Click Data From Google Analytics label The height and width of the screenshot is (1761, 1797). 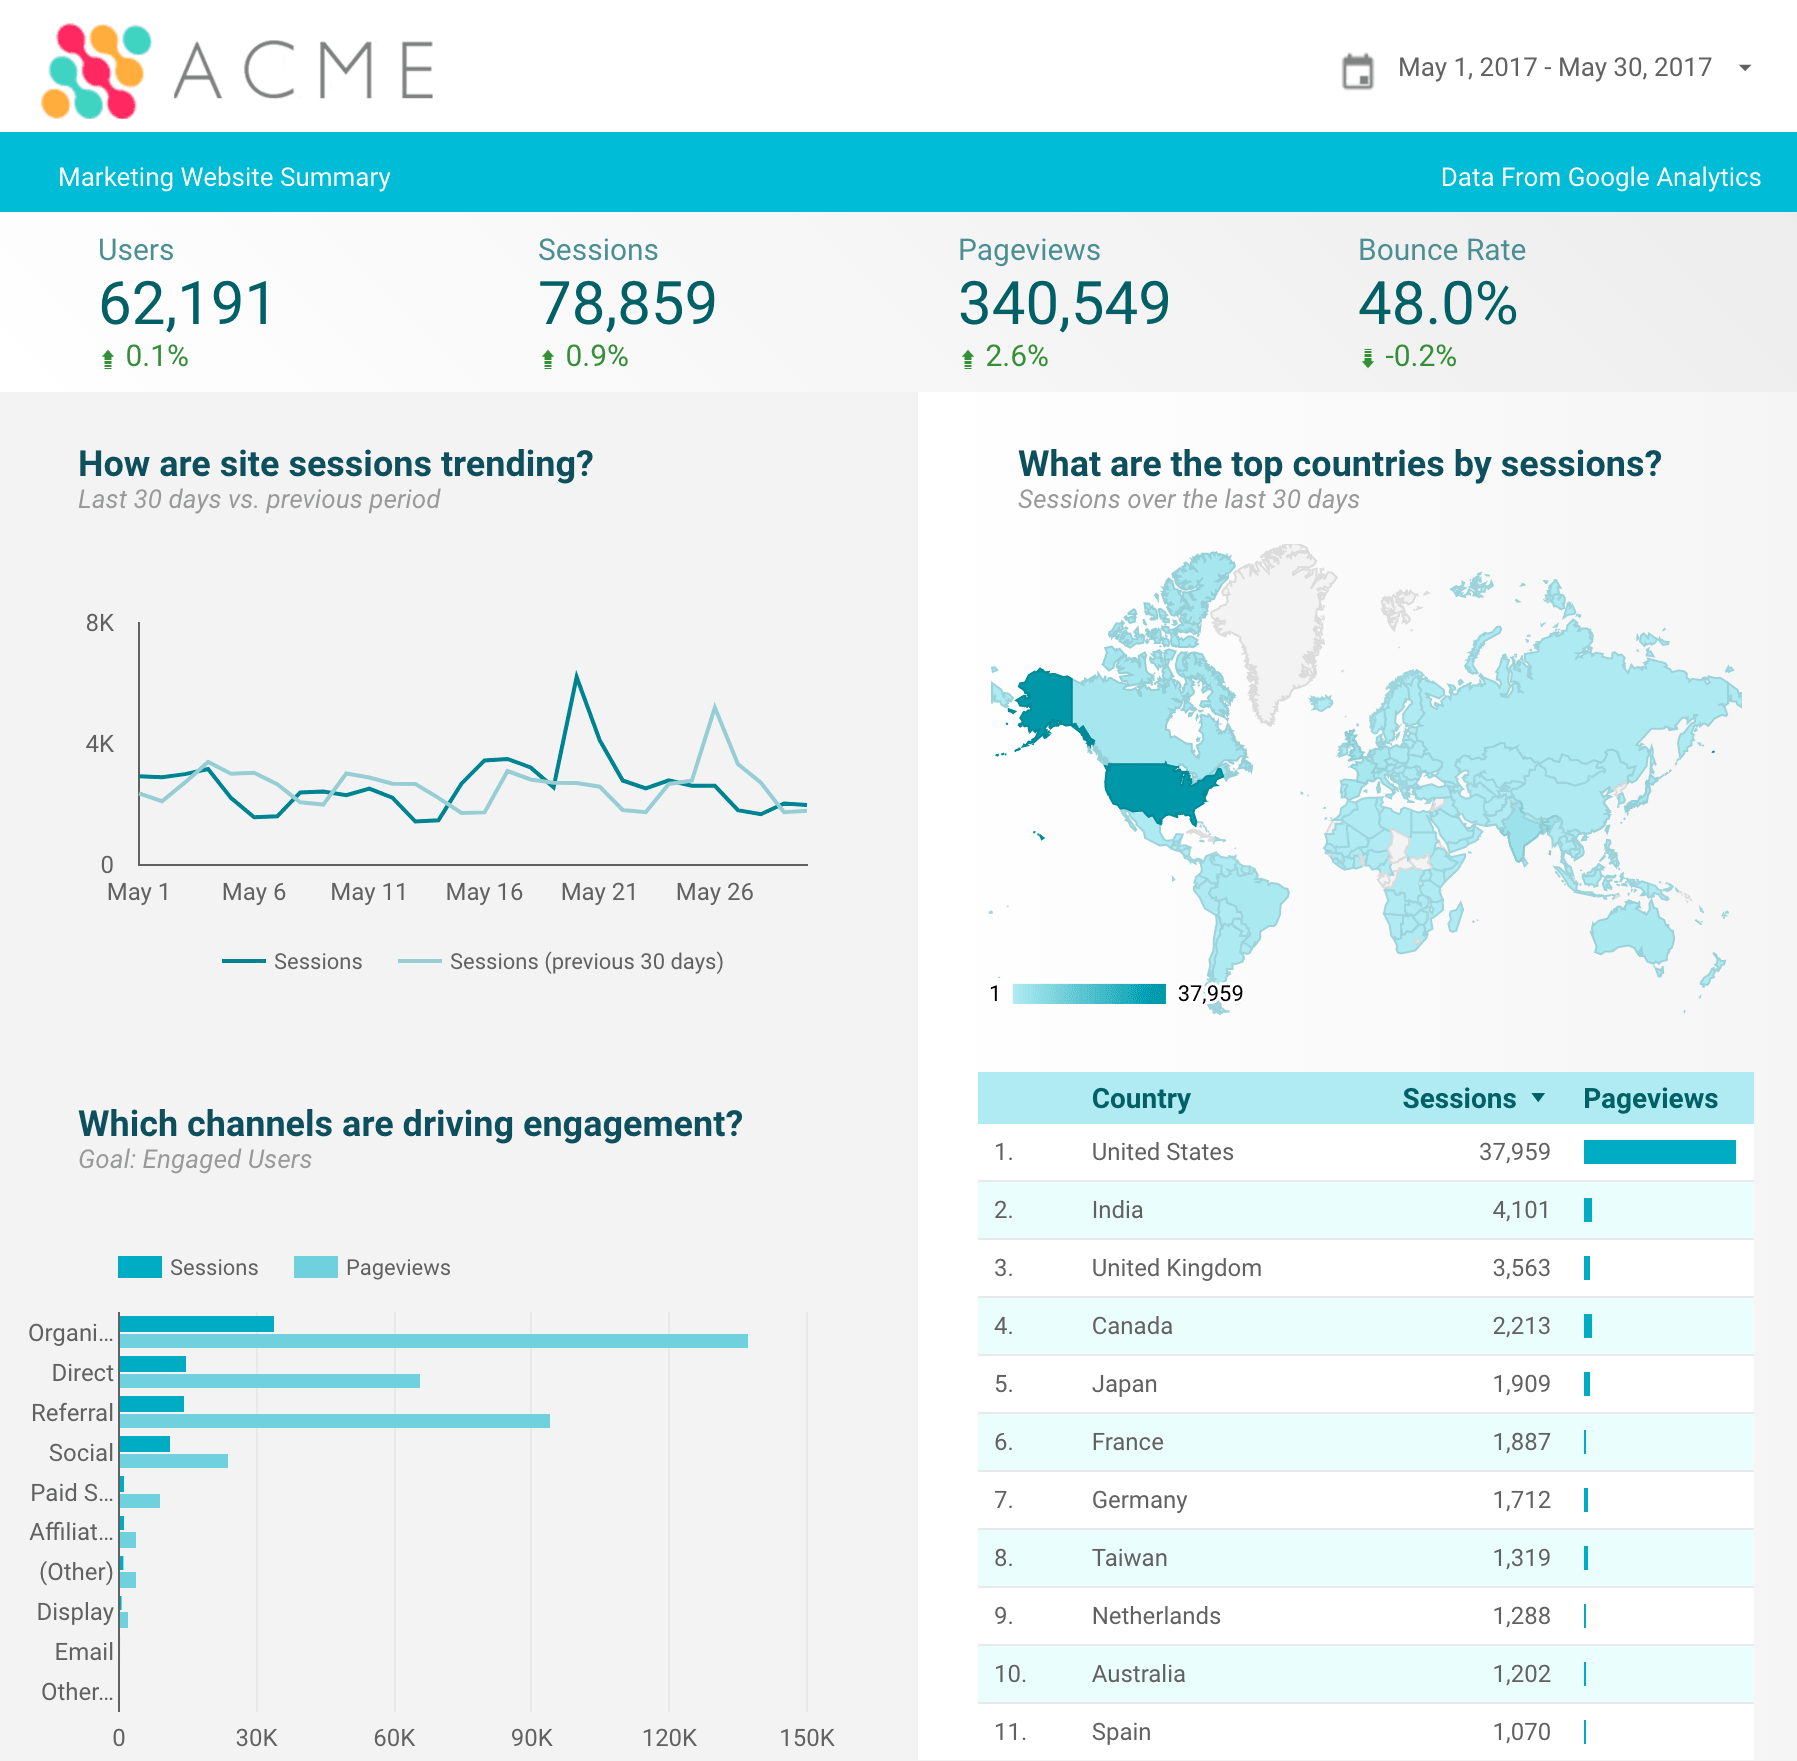click(x=1600, y=176)
